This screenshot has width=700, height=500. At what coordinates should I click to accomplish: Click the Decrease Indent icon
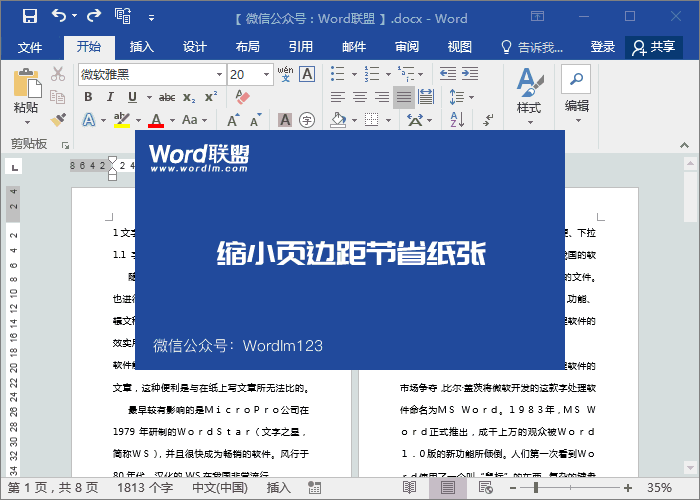coord(448,74)
